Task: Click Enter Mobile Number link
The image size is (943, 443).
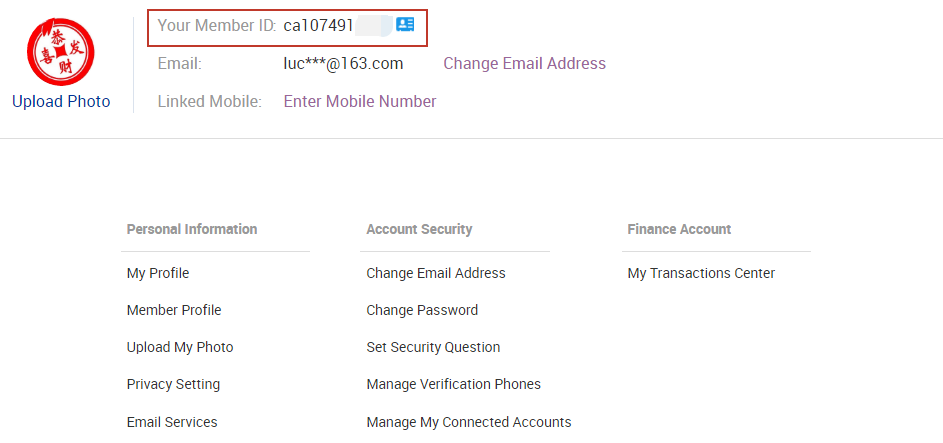Action: pyautogui.click(x=360, y=101)
